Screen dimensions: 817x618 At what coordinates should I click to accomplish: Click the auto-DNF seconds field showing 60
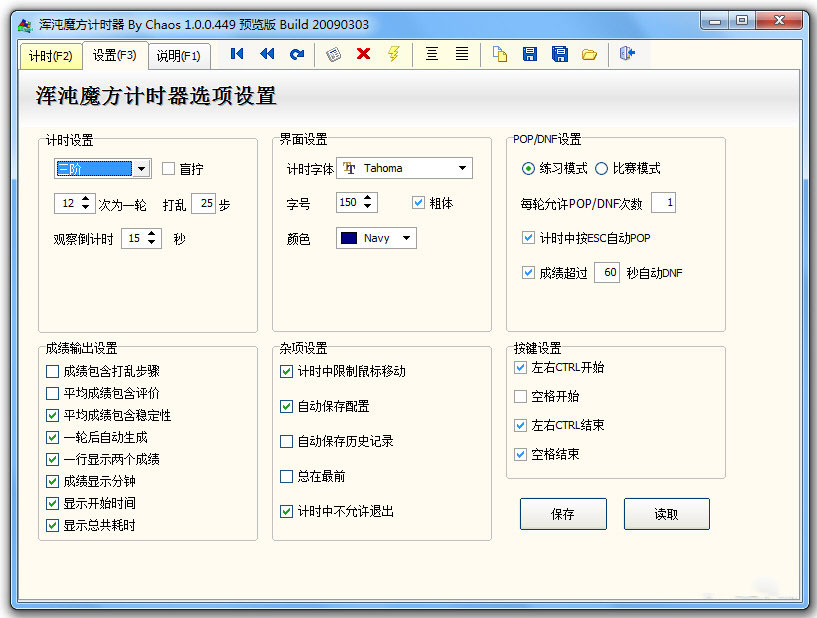pos(607,272)
